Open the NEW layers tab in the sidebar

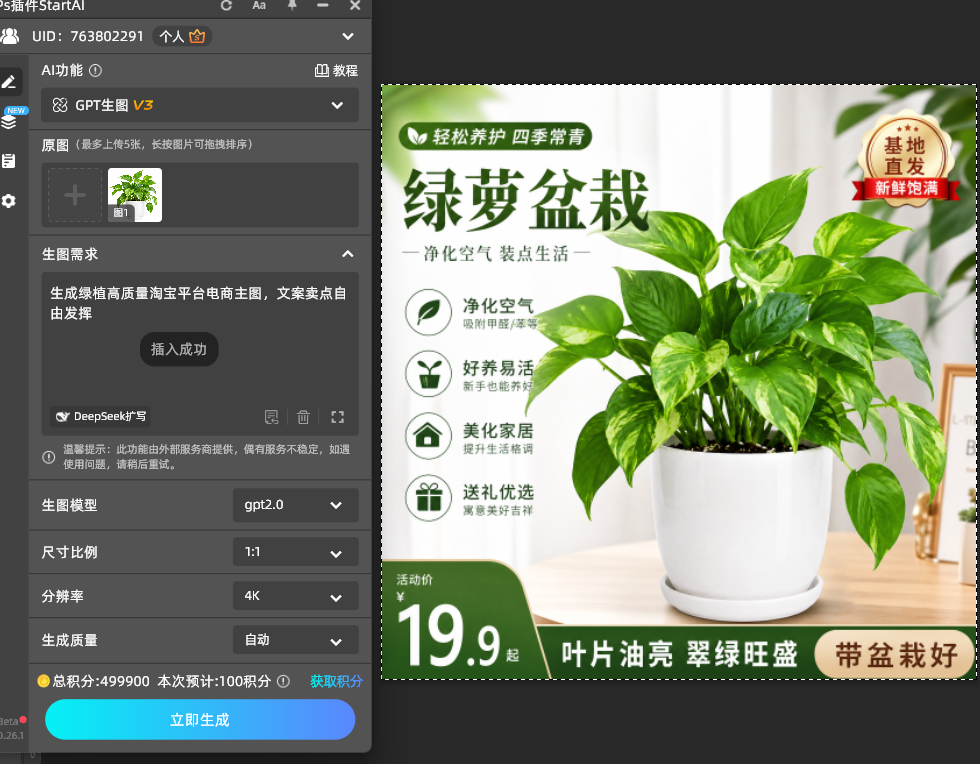(x=11, y=119)
